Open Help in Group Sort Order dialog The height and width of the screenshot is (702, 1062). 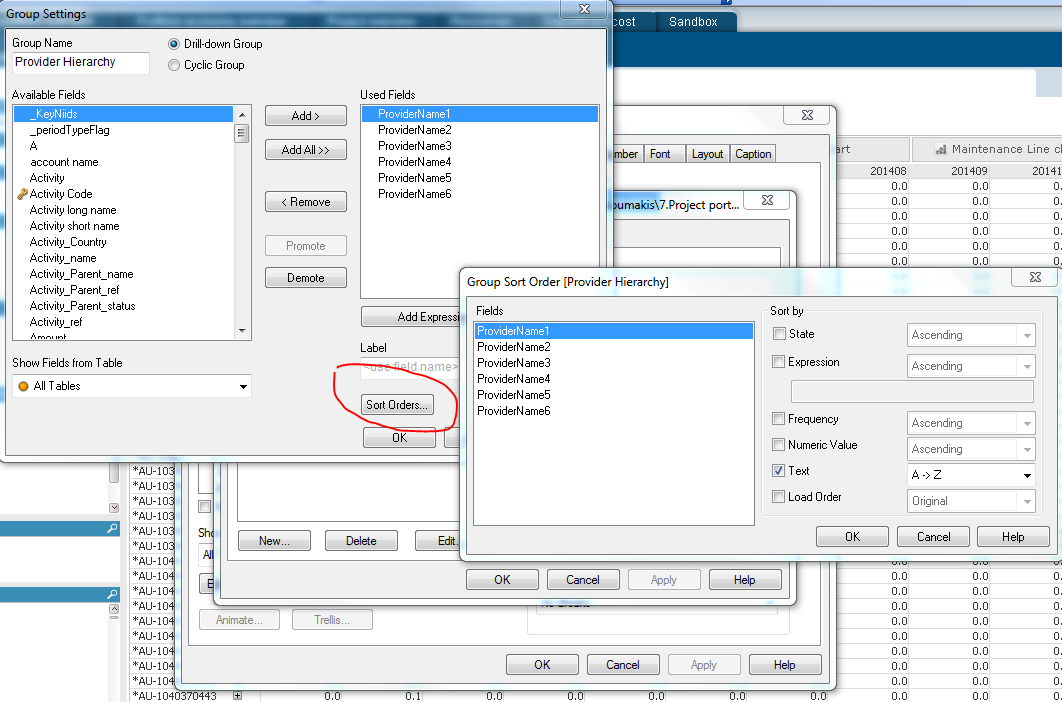tap(1013, 537)
